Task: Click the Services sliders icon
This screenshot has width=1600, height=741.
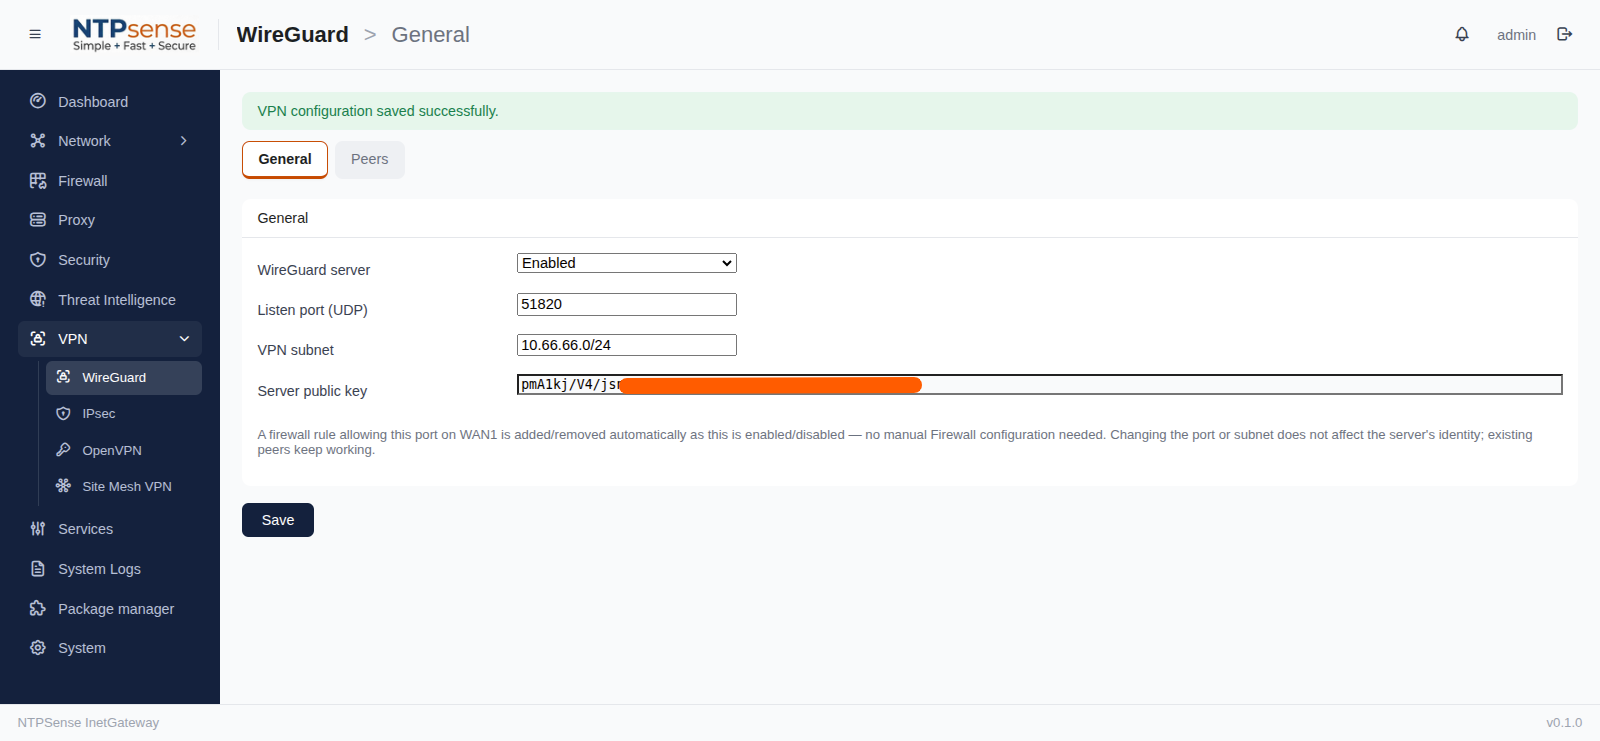Action: pyautogui.click(x=38, y=529)
